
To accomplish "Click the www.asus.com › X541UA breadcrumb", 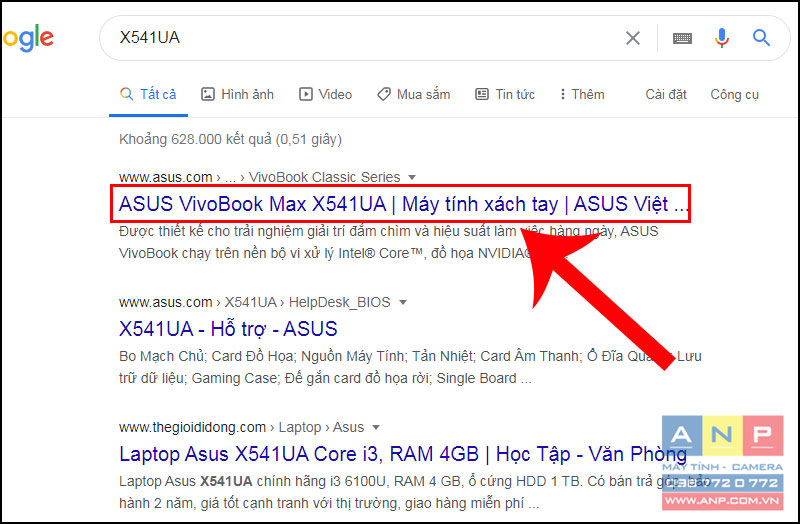I will [254, 302].
